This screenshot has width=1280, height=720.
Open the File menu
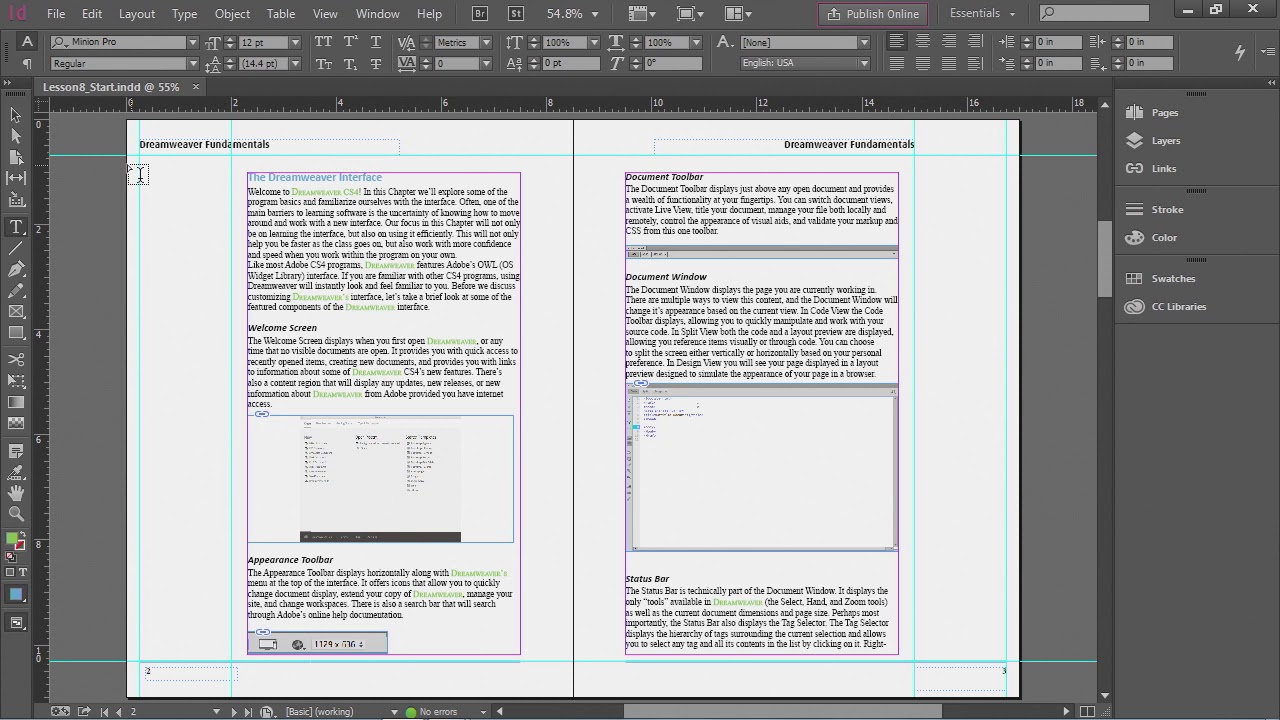point(56,14)
